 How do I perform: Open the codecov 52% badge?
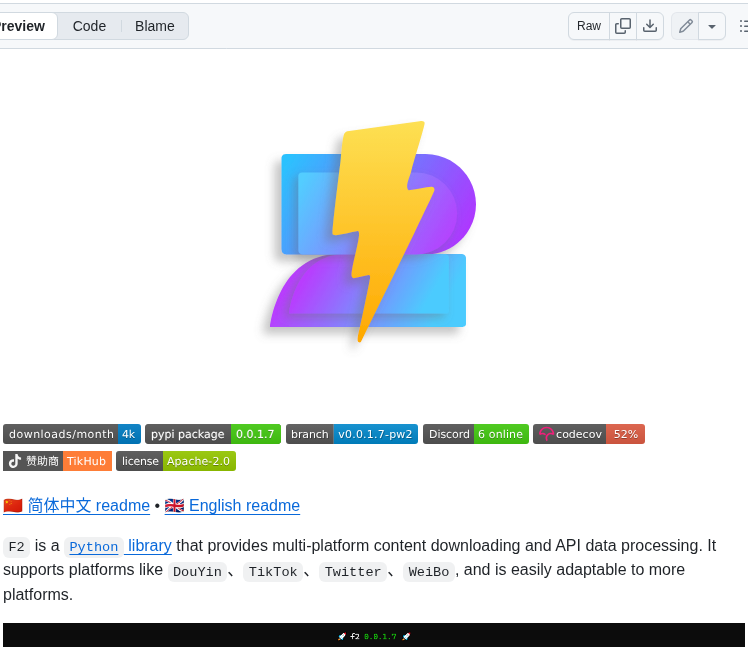(589, 434)
